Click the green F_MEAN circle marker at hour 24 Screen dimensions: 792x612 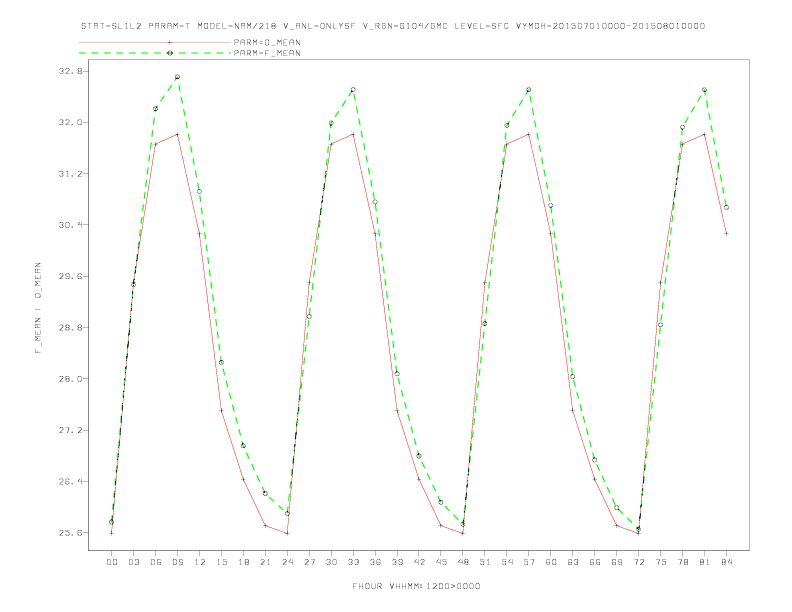coord(287,514)
